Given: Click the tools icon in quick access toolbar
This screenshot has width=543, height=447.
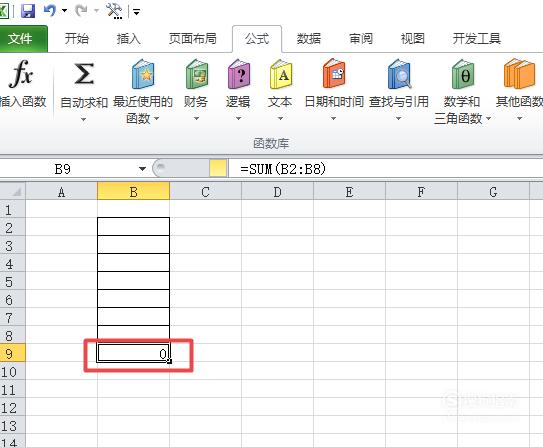Looking at the screenshot, I should click(x=114, y=11).
